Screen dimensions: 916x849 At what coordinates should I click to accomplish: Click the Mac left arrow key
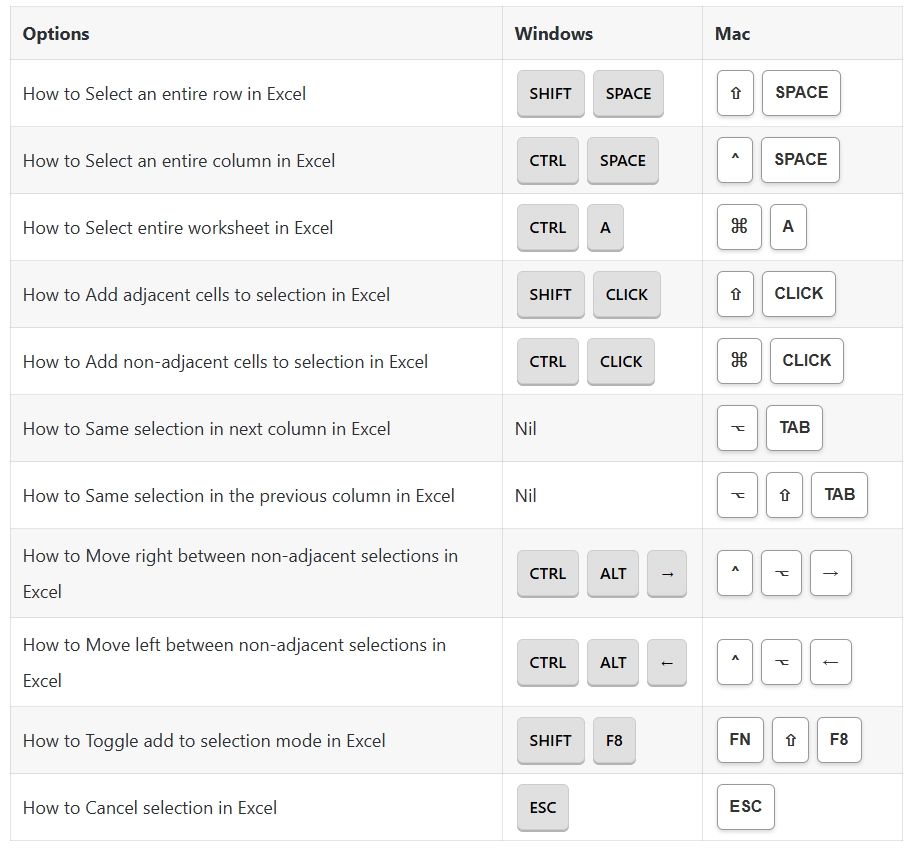[831, 663]
